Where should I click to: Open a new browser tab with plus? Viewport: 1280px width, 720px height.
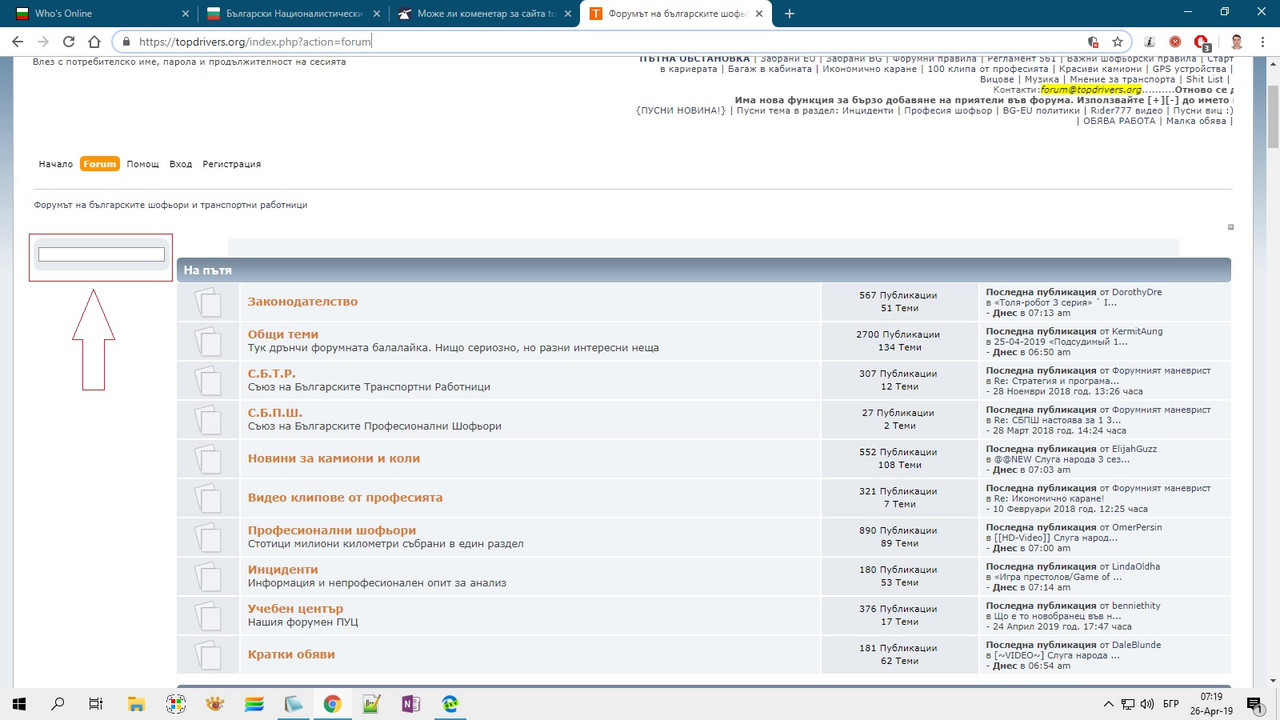tap(789, 13)
